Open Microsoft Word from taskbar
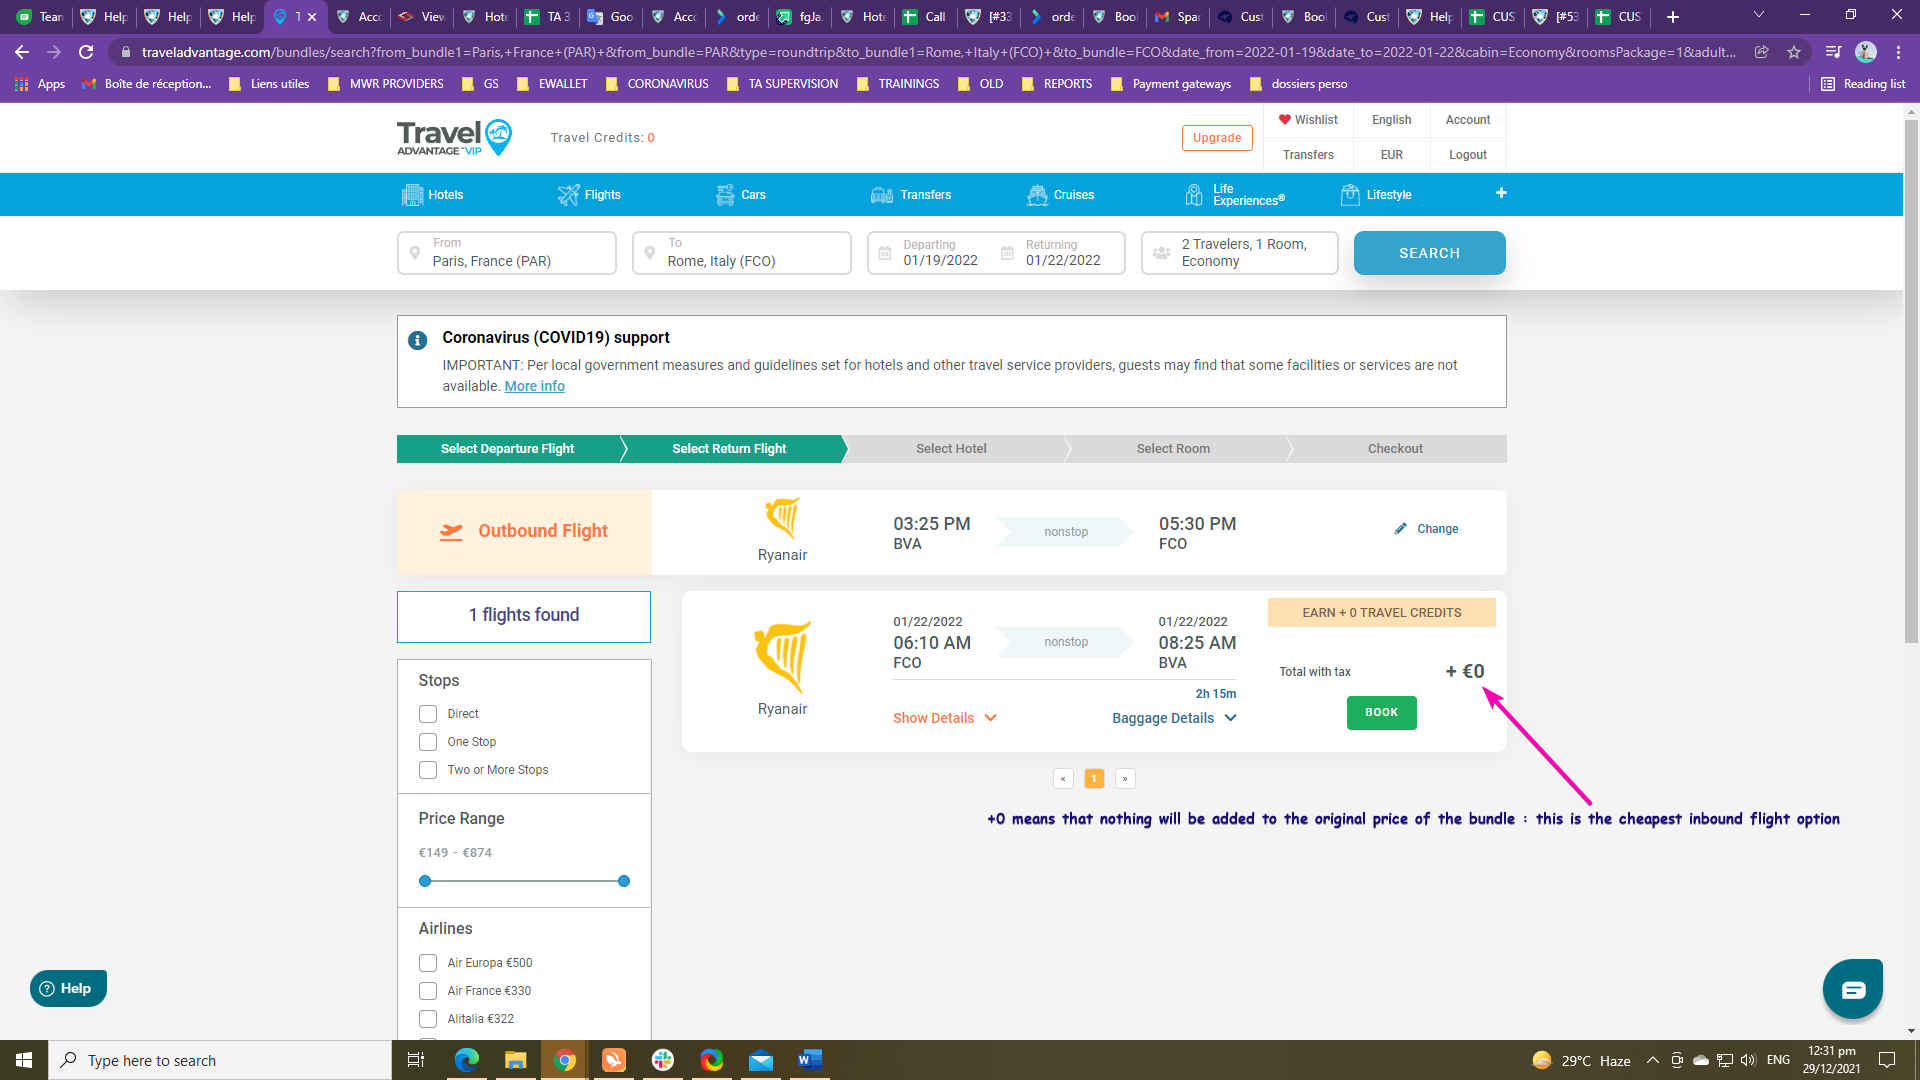This screenshot has width=1920, height=1080. (x=809, y=1060)
